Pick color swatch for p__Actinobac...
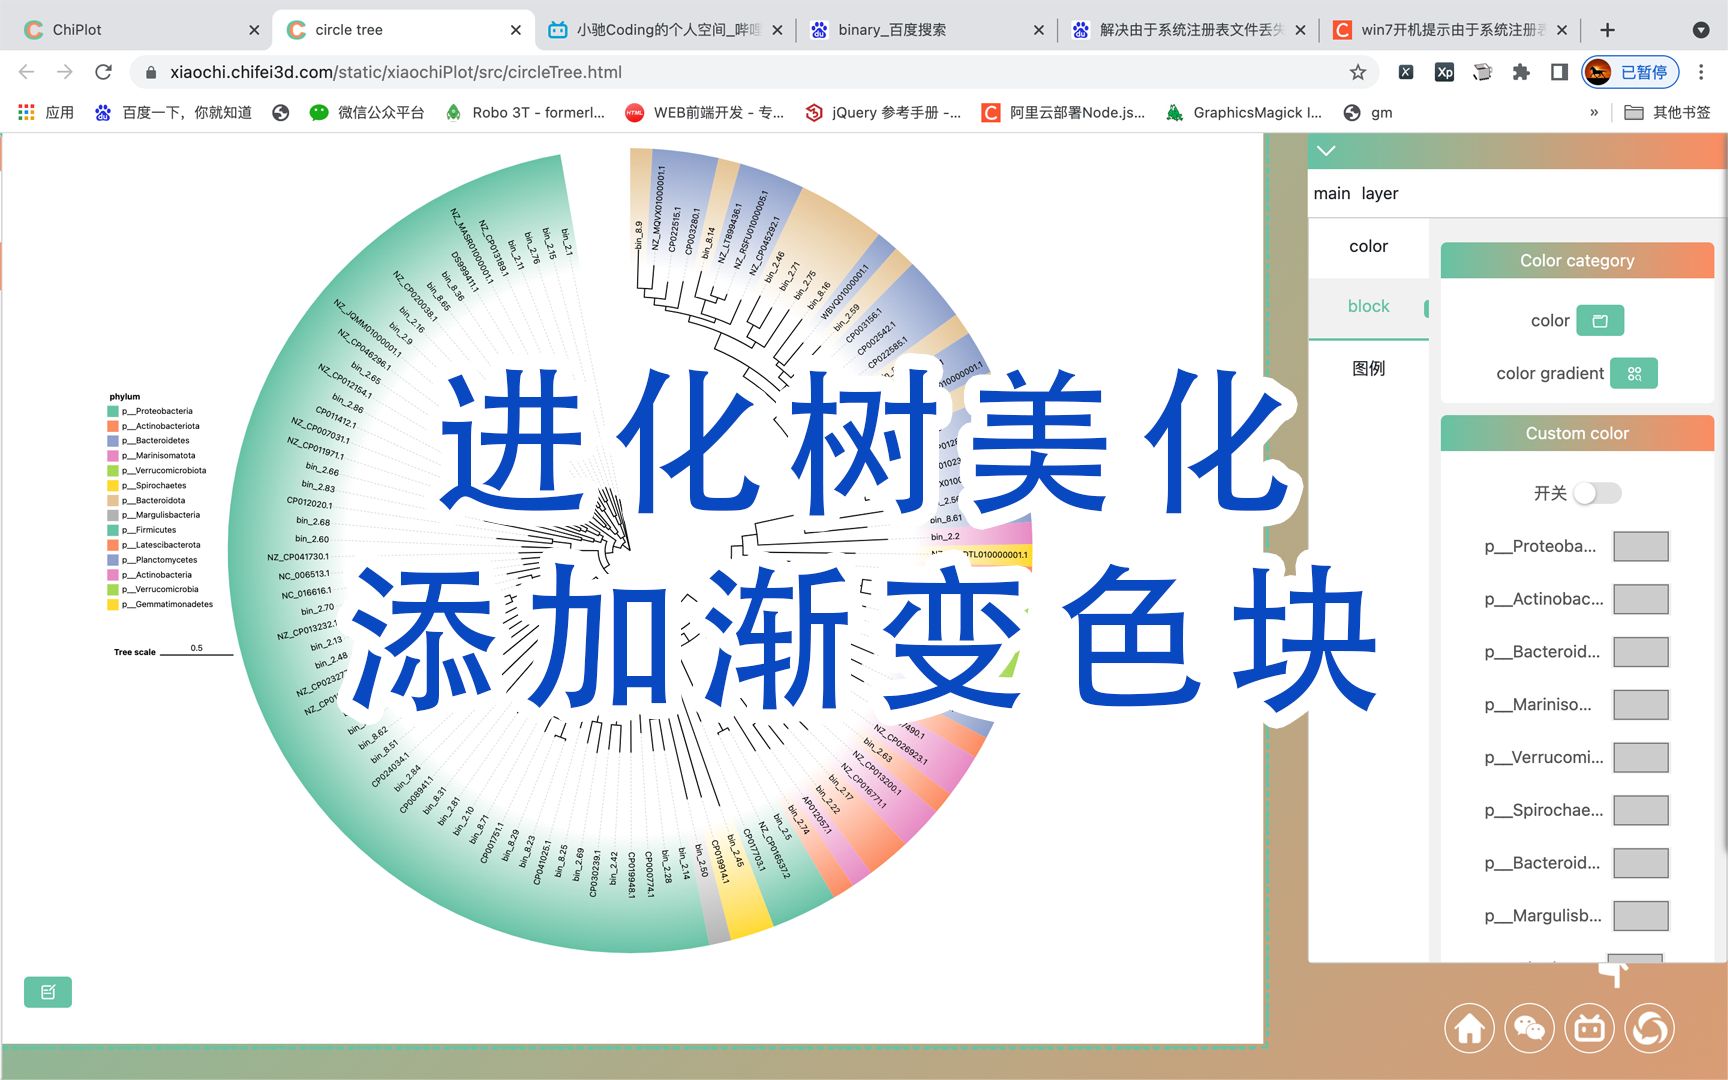Image resolution: width=1728 pixels, height=1080 pixels. [1641, 599]
